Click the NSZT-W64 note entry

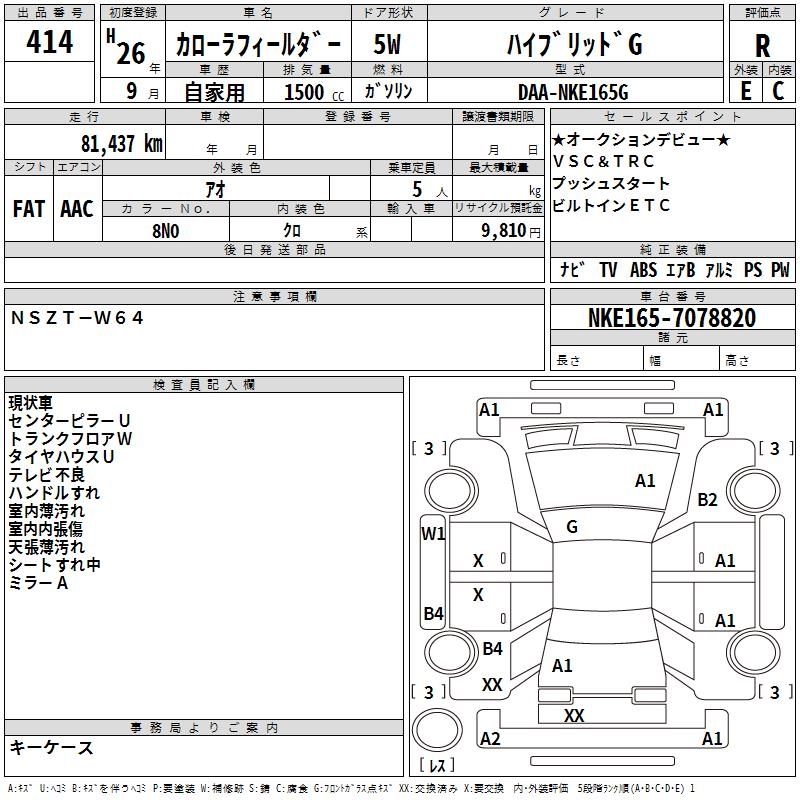pyautogui.click(x=77, y=318)
